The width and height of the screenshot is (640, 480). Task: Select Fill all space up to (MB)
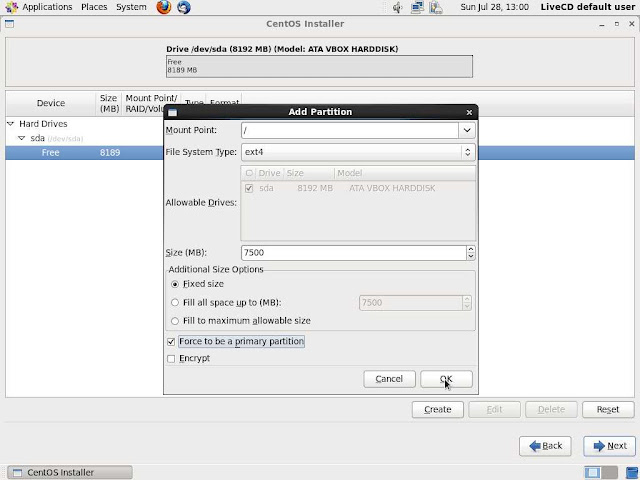click(175, 302)
